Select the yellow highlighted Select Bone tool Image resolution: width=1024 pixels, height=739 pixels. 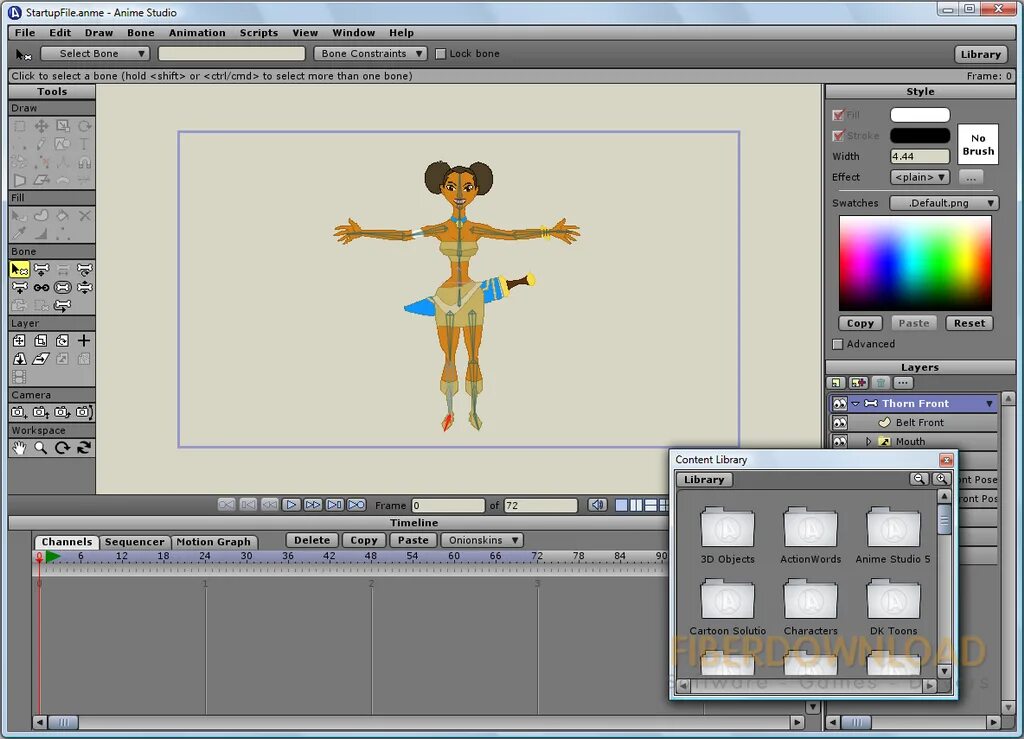click(x=20, y=269)
